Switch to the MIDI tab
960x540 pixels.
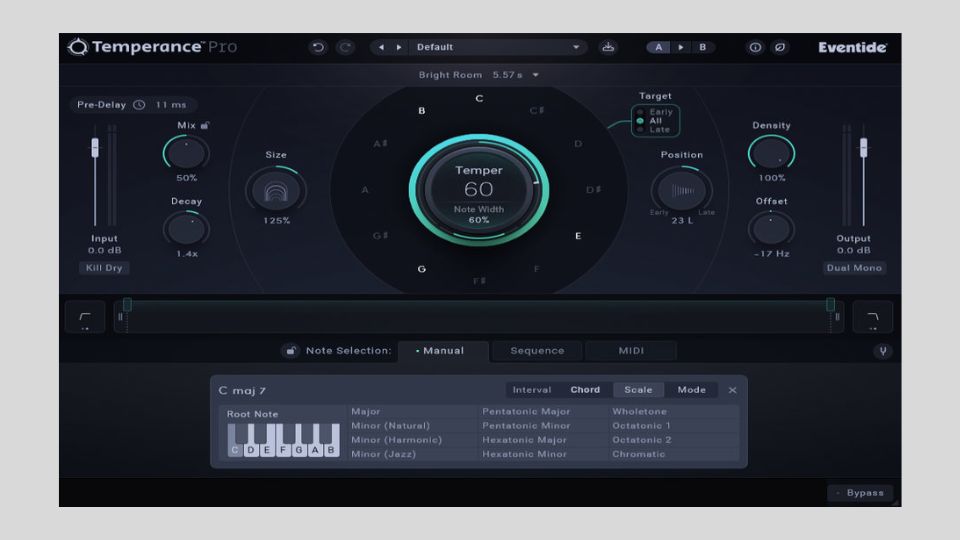pyautogui.click(x=631, y=351)
